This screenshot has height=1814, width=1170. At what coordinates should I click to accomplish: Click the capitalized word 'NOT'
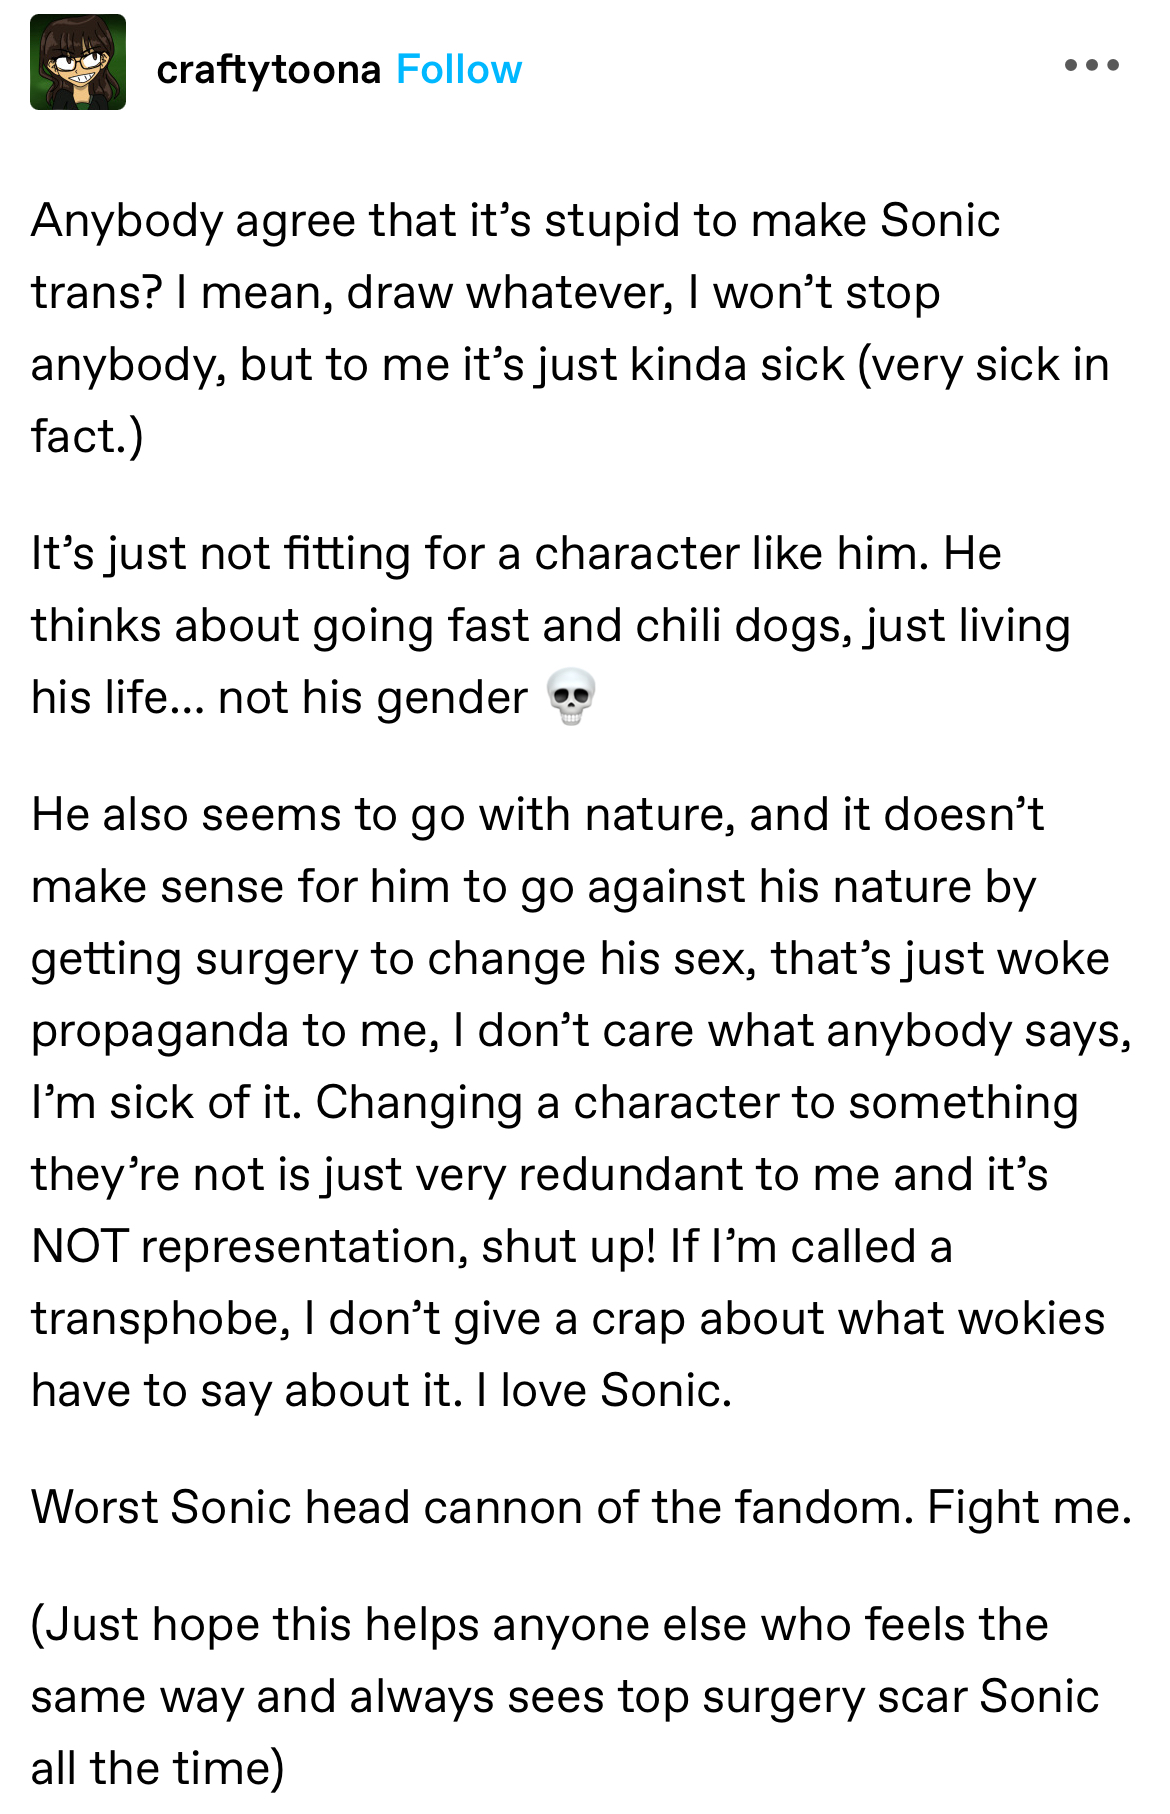pos(80,1246)
